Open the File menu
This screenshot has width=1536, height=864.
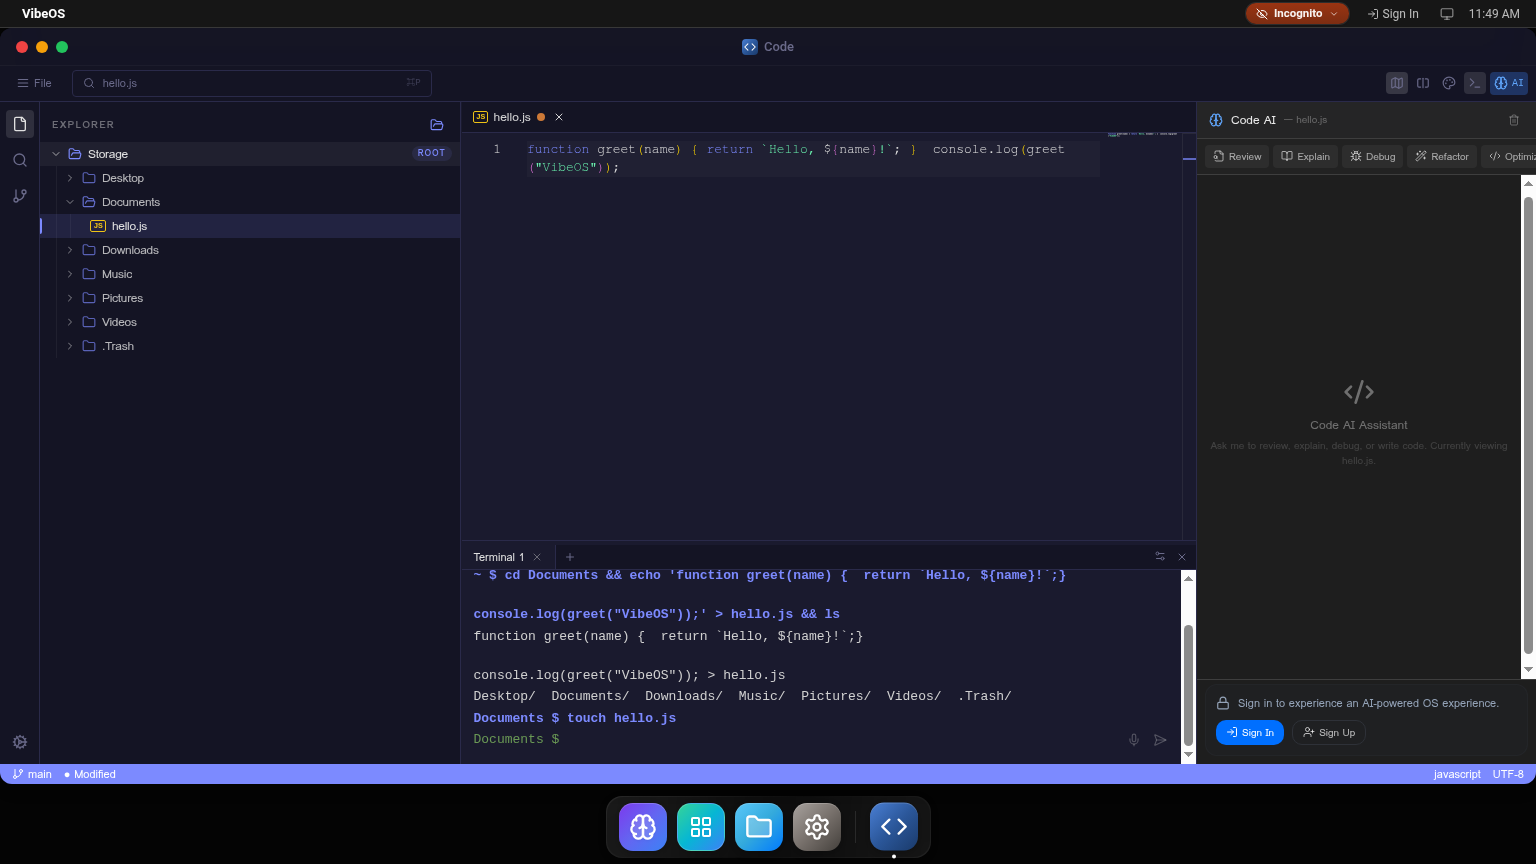(34, 83)
